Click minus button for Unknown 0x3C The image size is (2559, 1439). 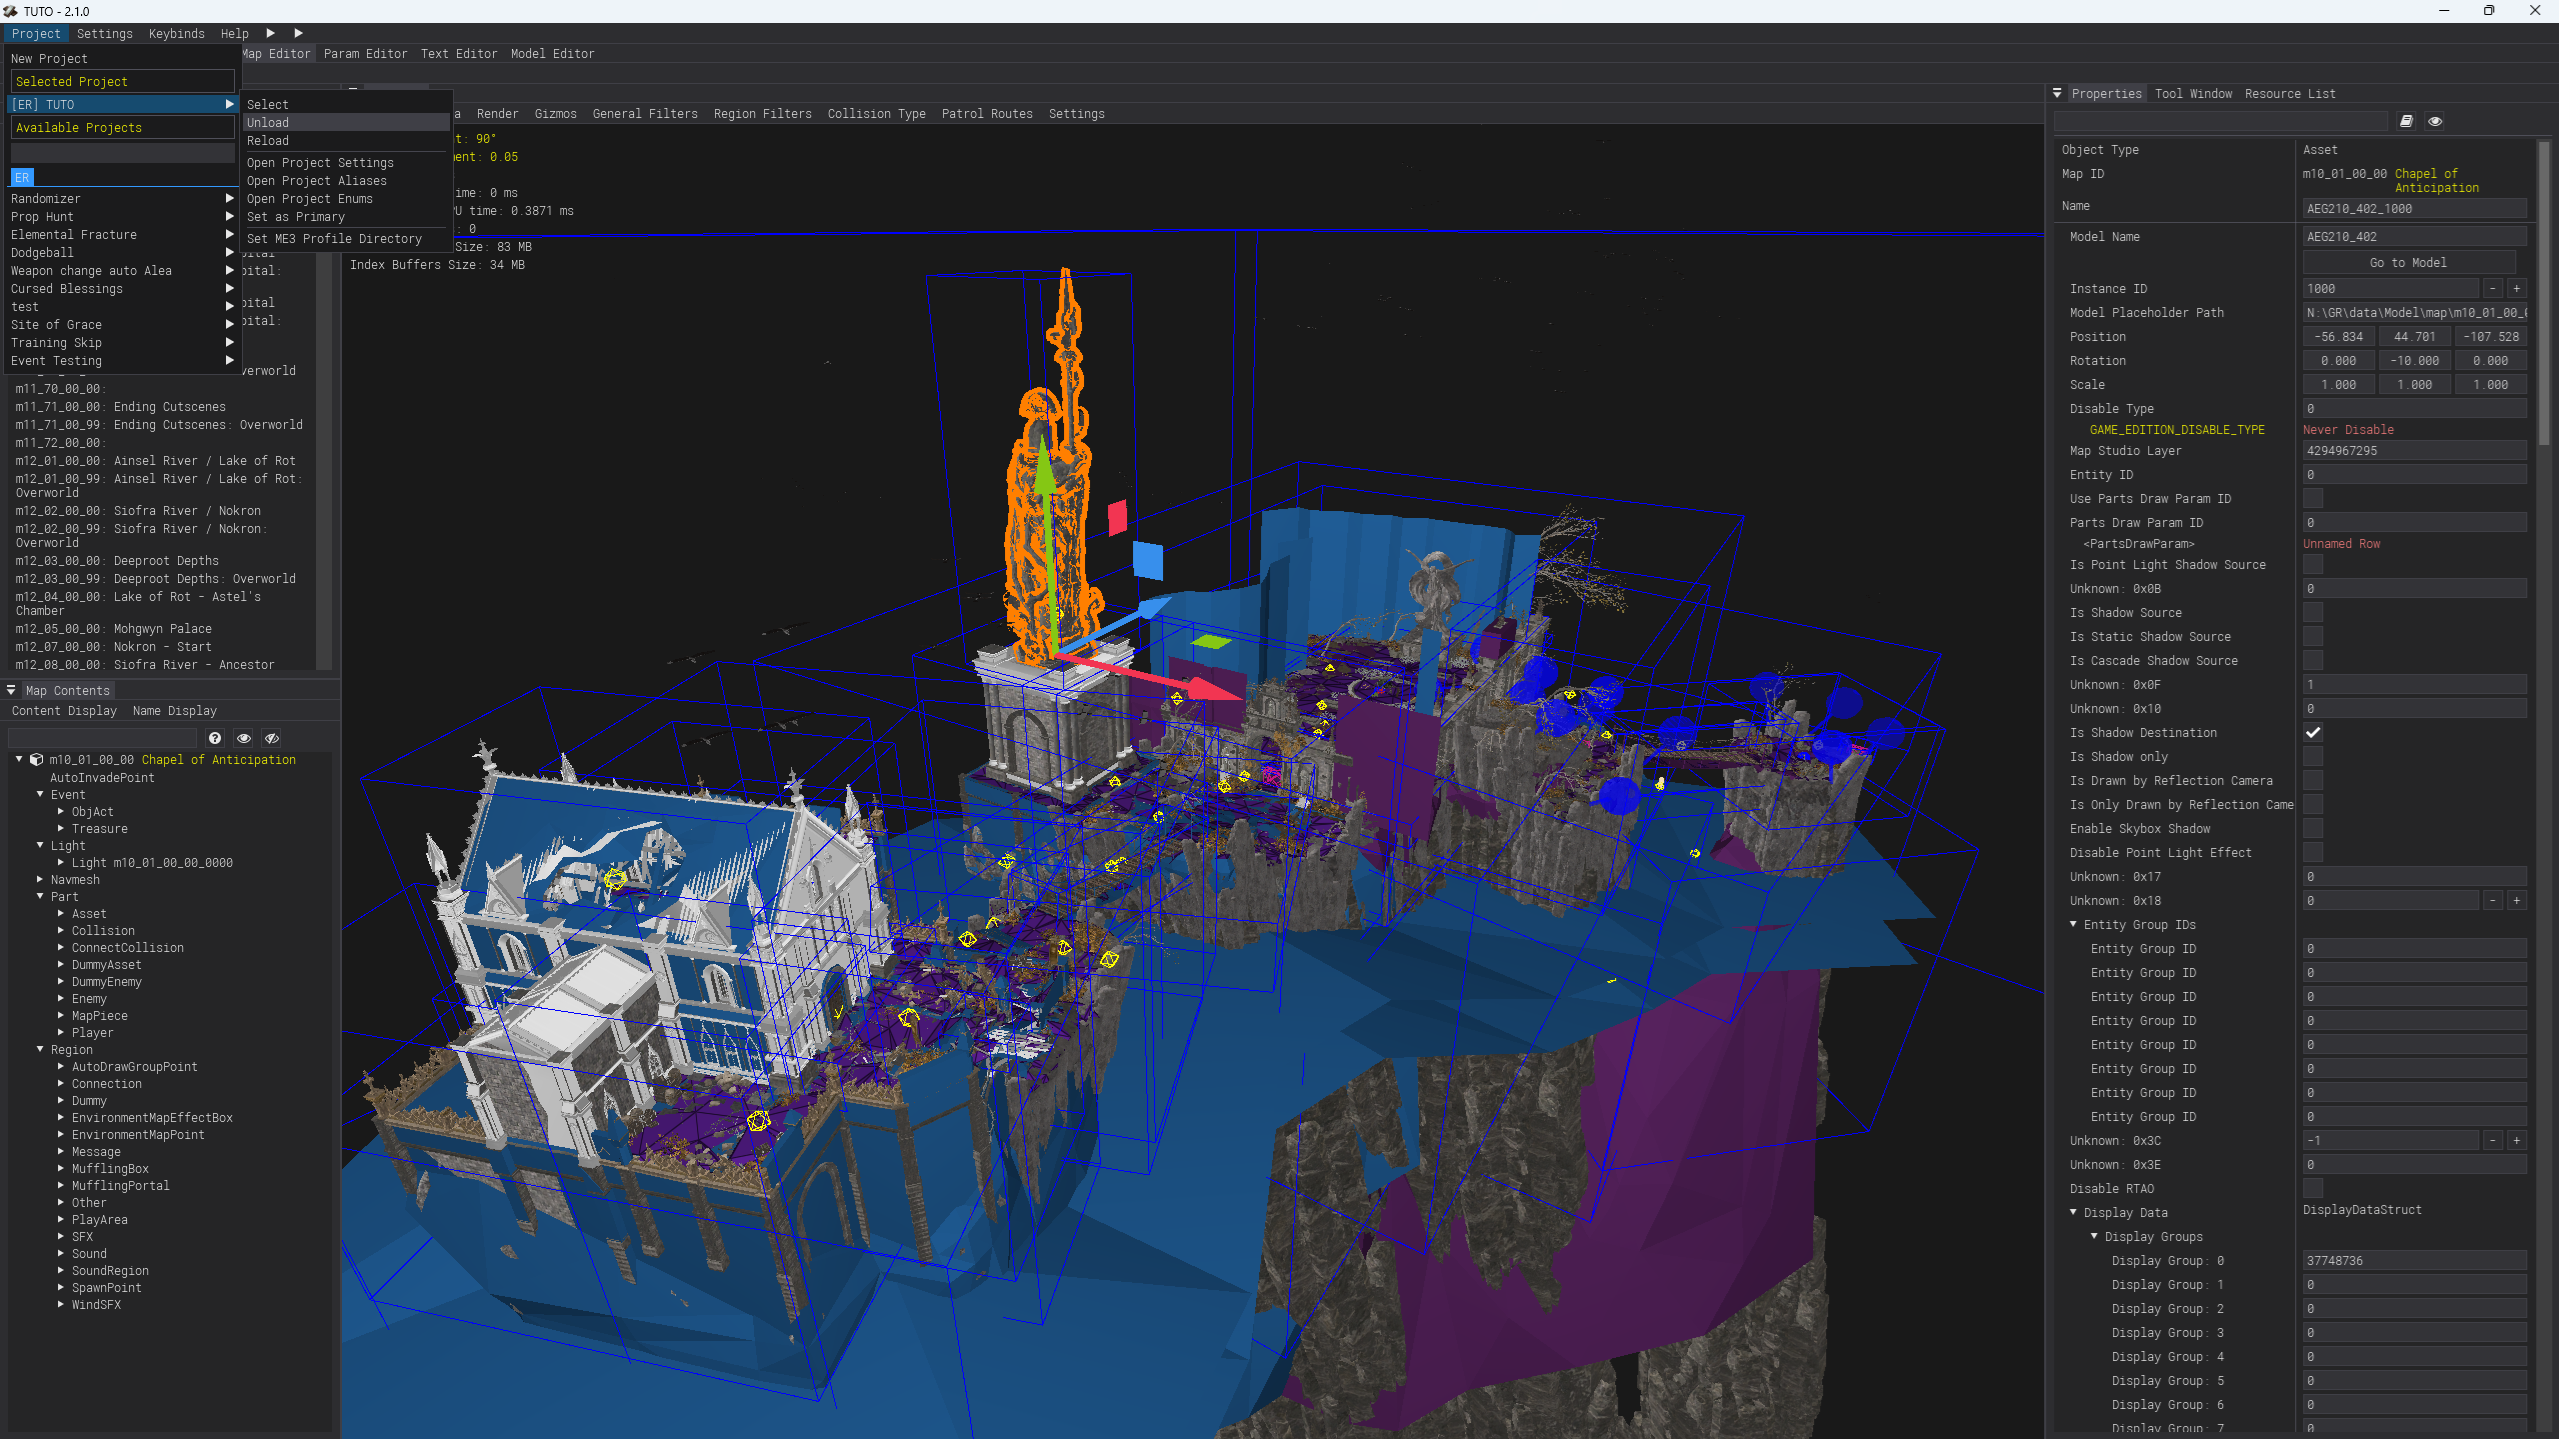pyautogui.click(x=2493, y=1140)
